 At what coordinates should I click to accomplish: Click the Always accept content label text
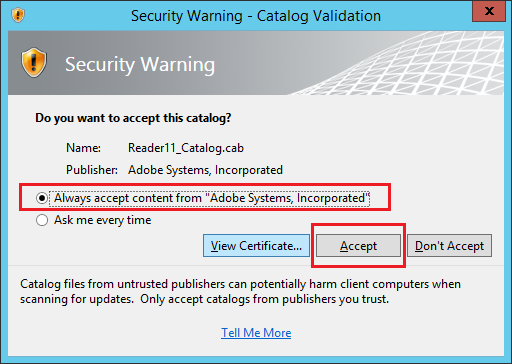(211, 198)
